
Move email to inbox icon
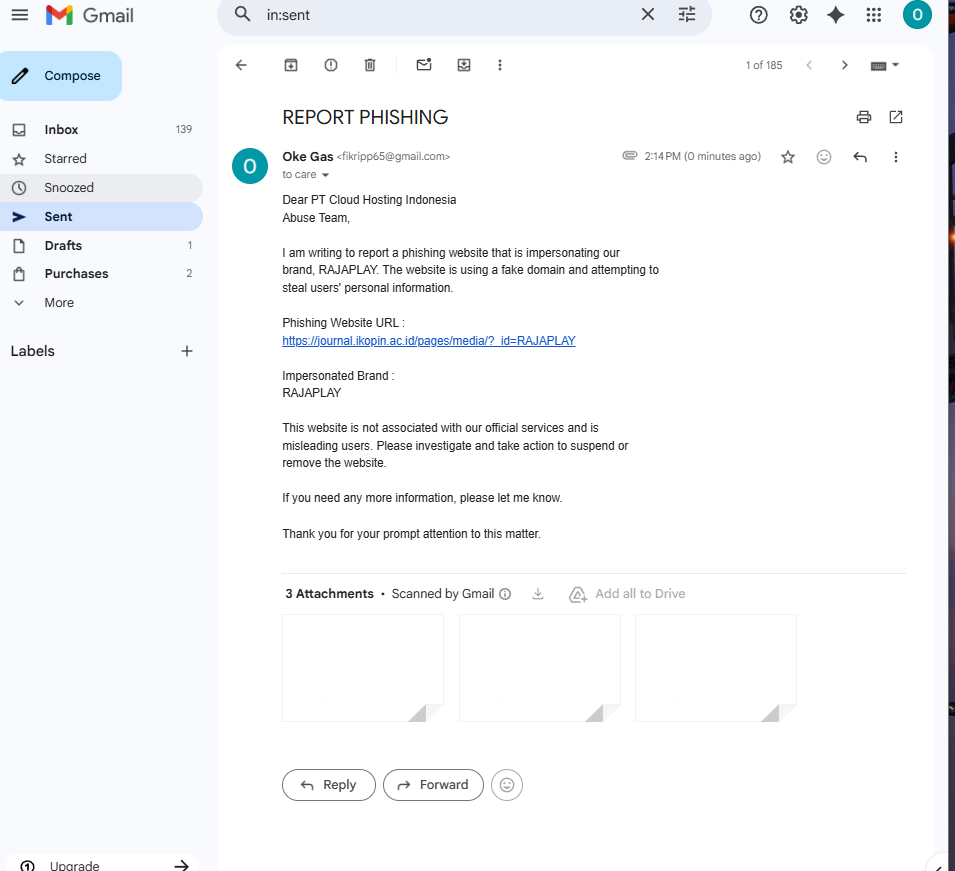coord(463,65)
